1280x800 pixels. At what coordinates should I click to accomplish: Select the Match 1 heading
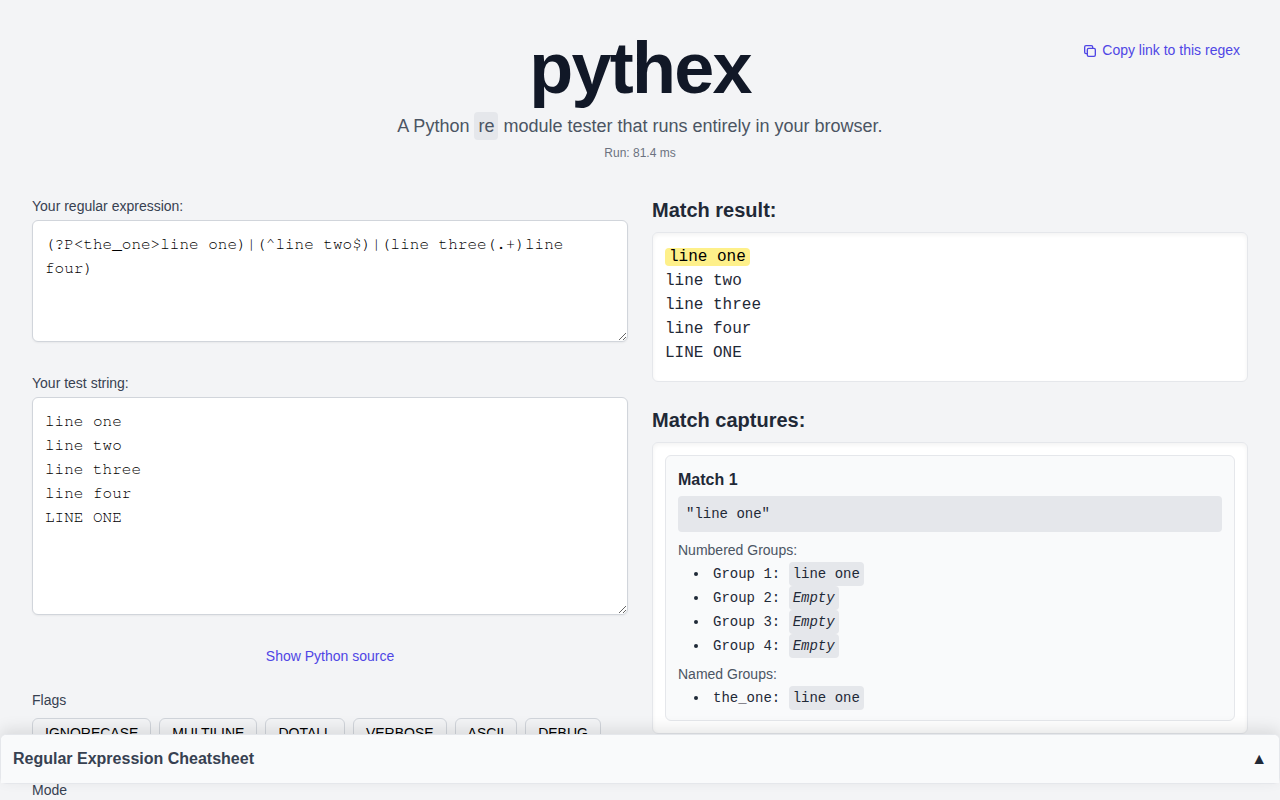pos(708,479)
